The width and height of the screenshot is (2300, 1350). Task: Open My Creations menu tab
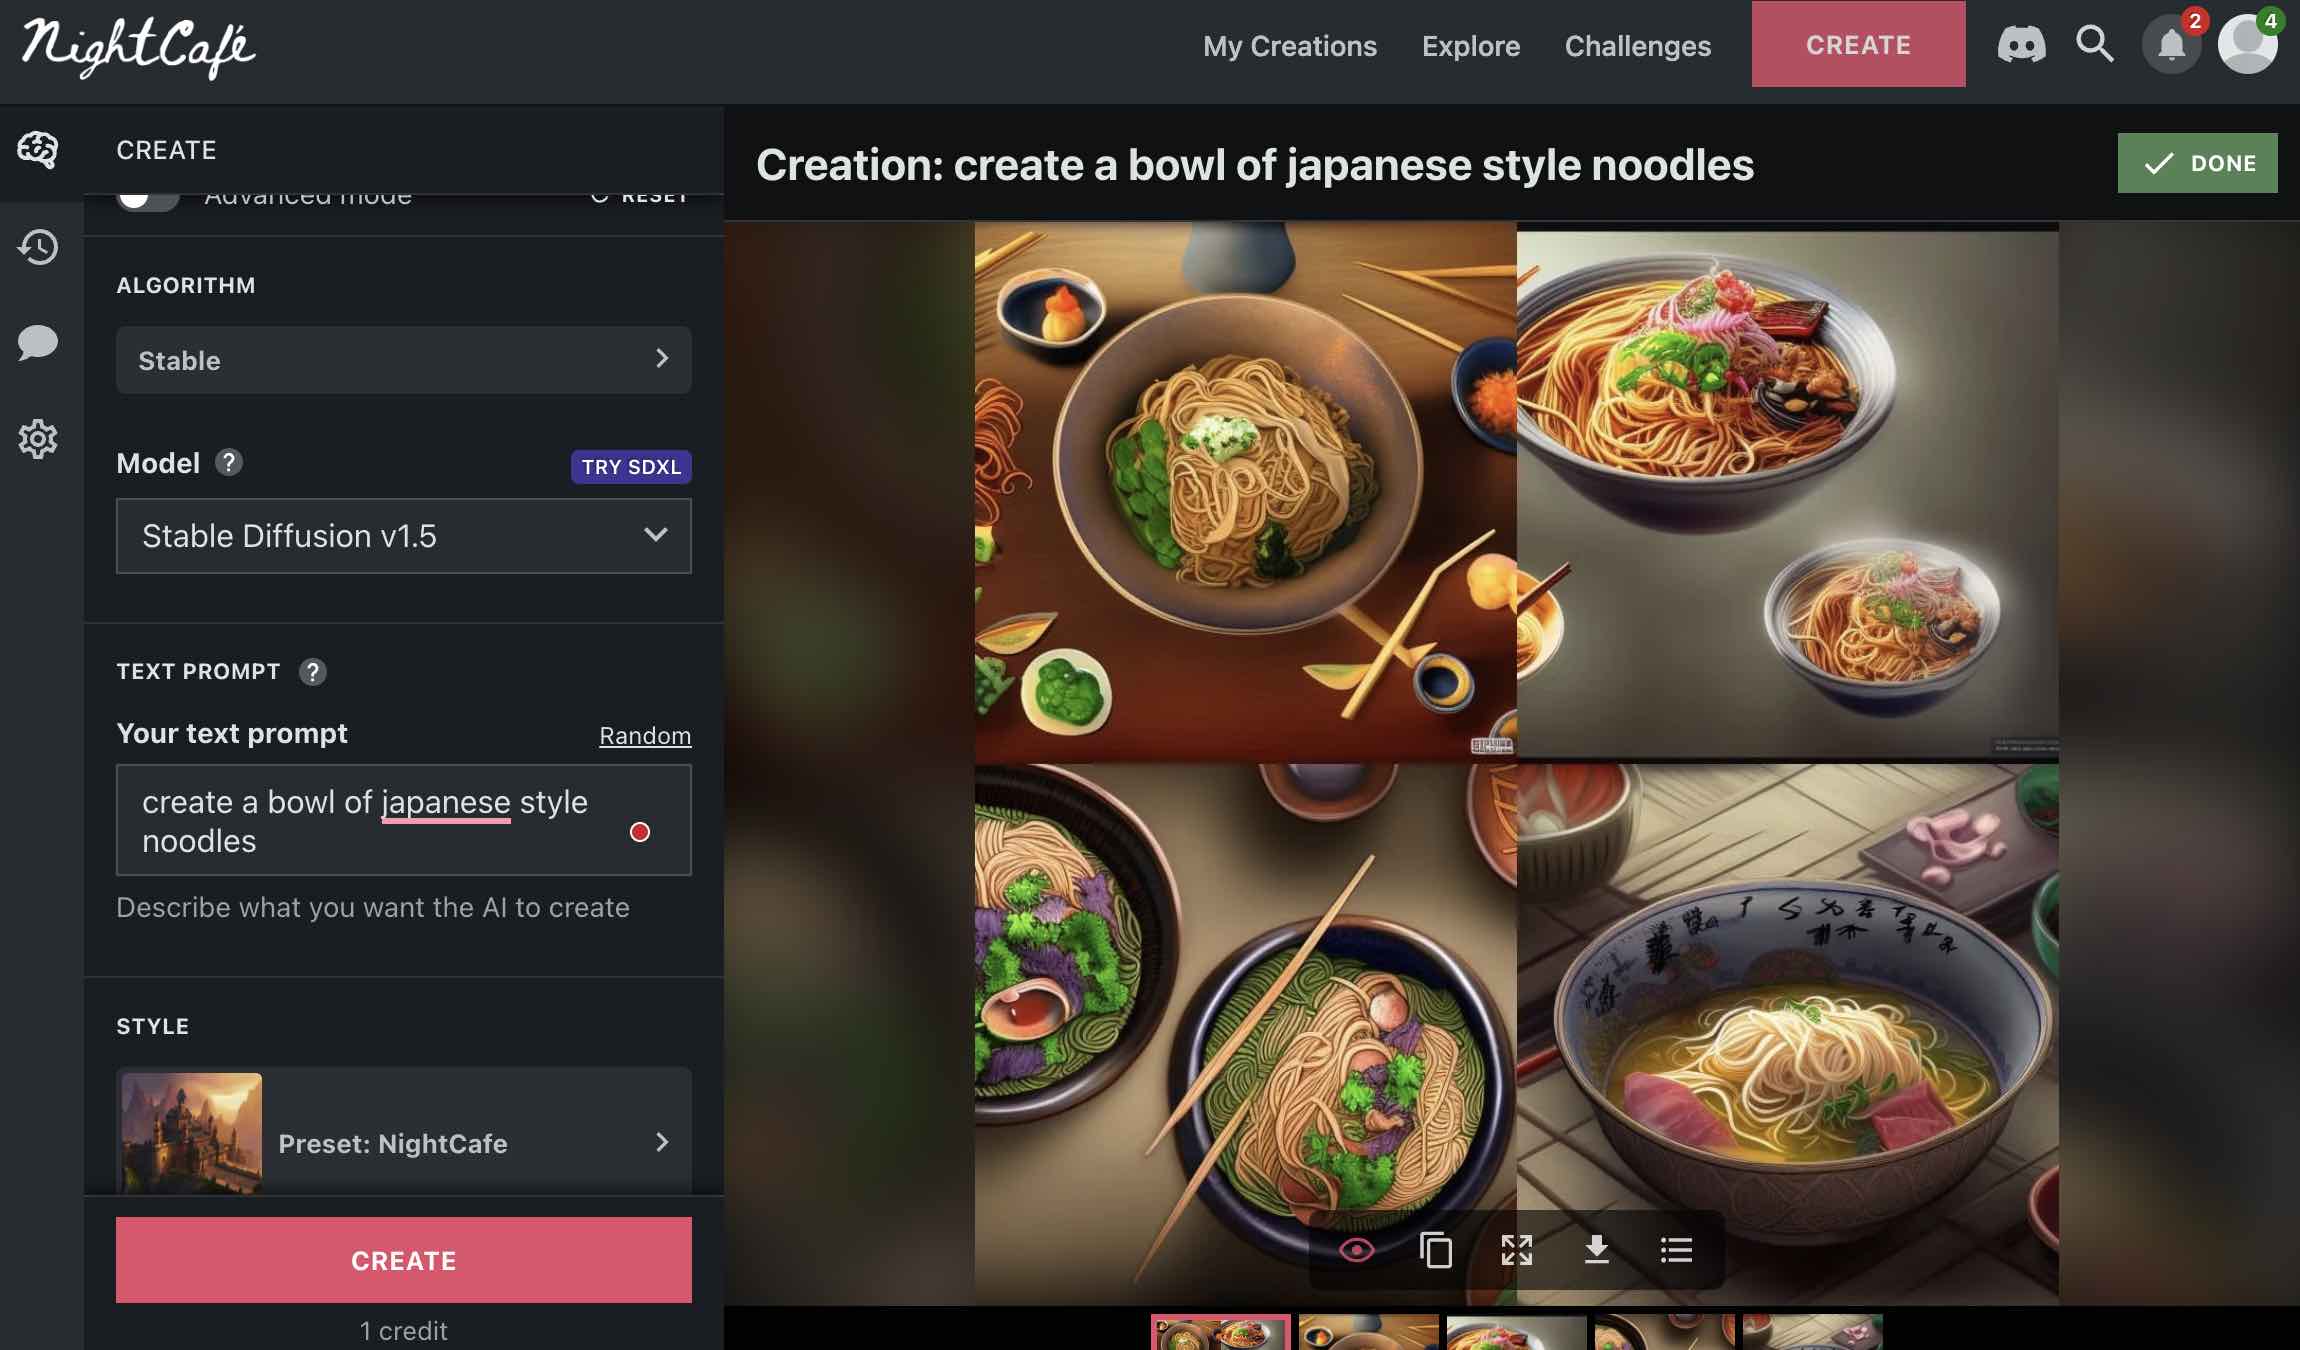[x=1291, y=43]
